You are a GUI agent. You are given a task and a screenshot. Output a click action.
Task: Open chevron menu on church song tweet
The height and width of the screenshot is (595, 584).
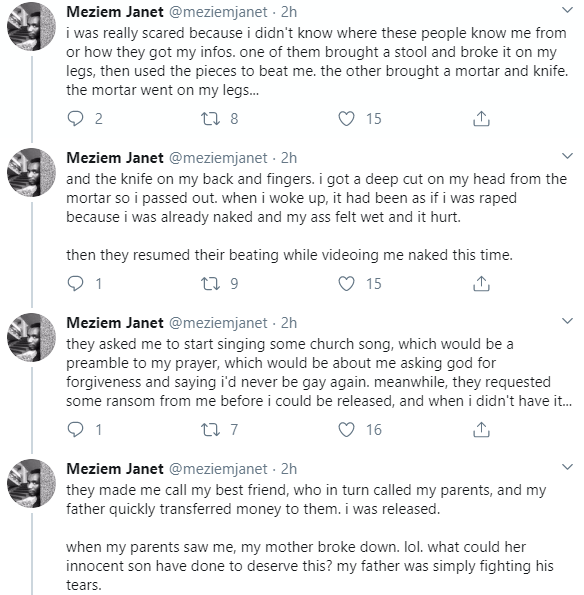(567, 321)
